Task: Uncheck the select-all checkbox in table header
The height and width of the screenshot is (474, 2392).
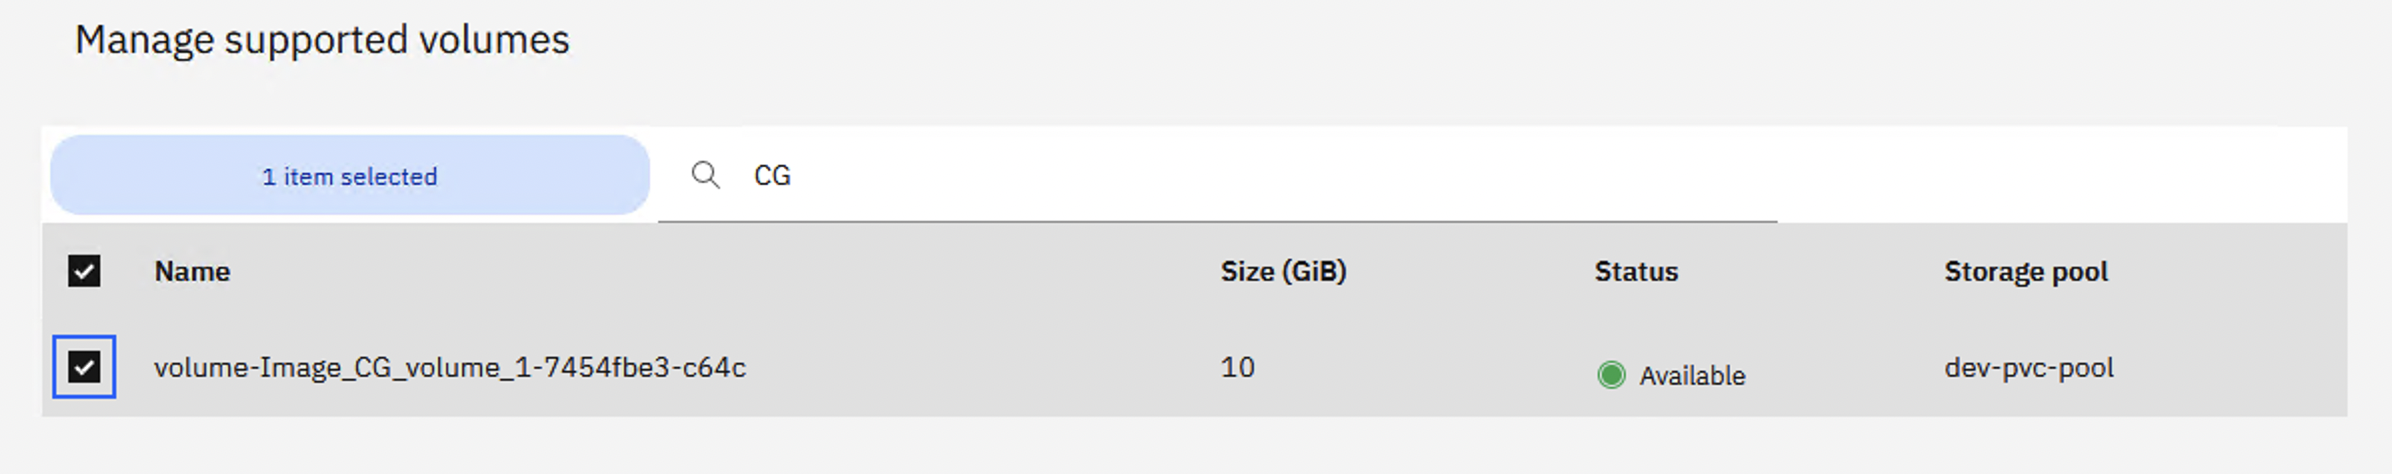Action: coord(84,271)
